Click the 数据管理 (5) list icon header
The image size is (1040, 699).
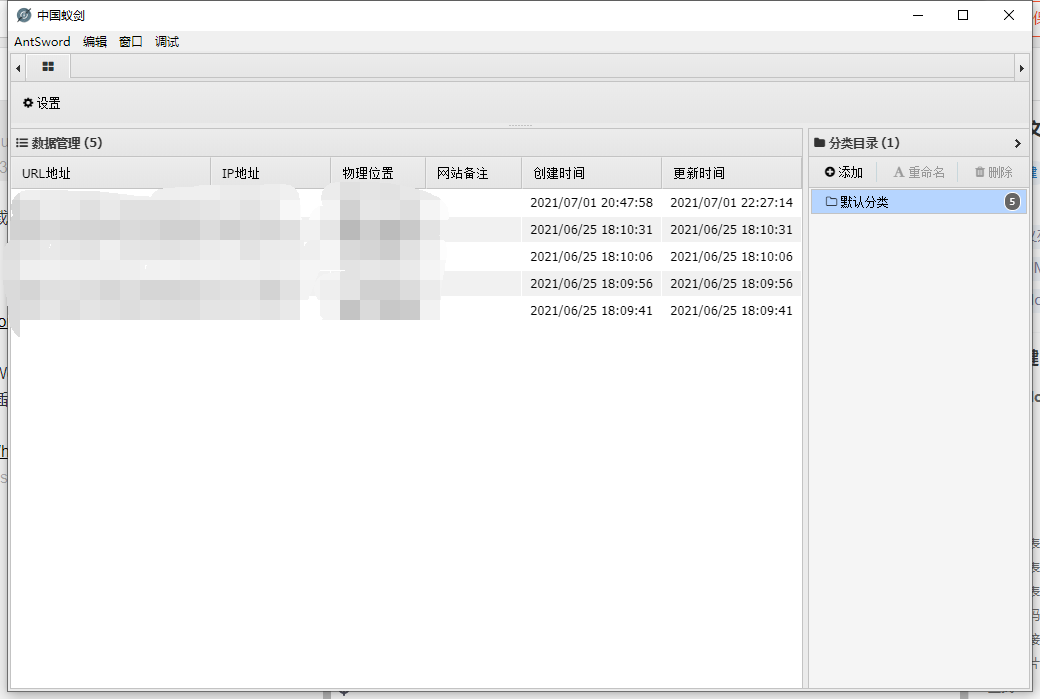[x=22, y=143]
